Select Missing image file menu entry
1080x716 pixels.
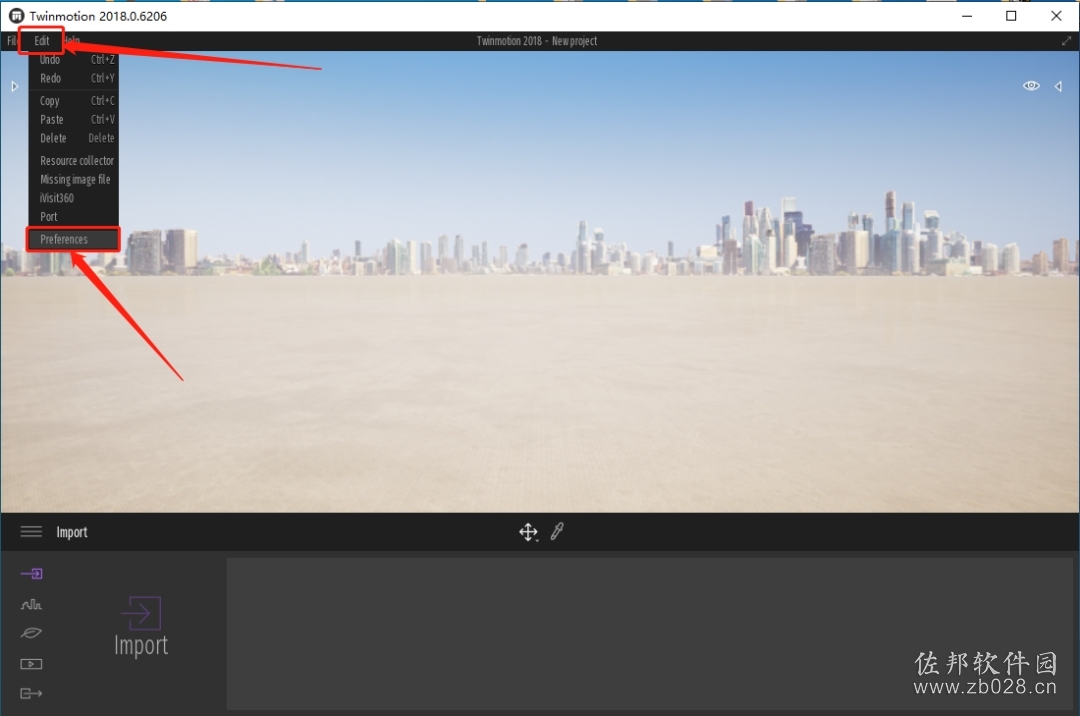point(74,179)
